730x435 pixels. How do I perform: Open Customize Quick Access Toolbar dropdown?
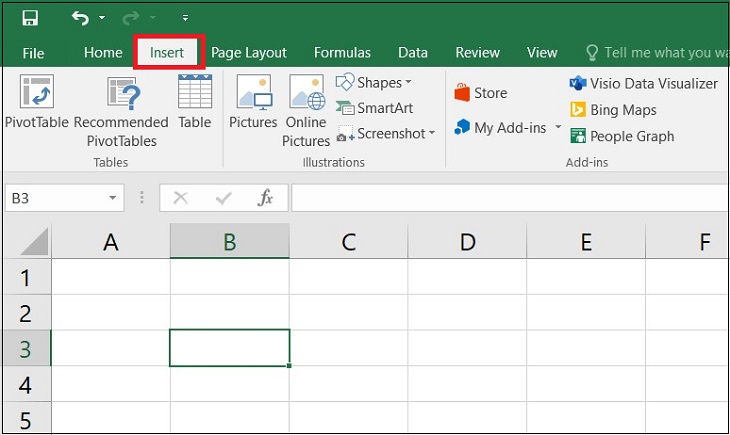tap(185, 18)
